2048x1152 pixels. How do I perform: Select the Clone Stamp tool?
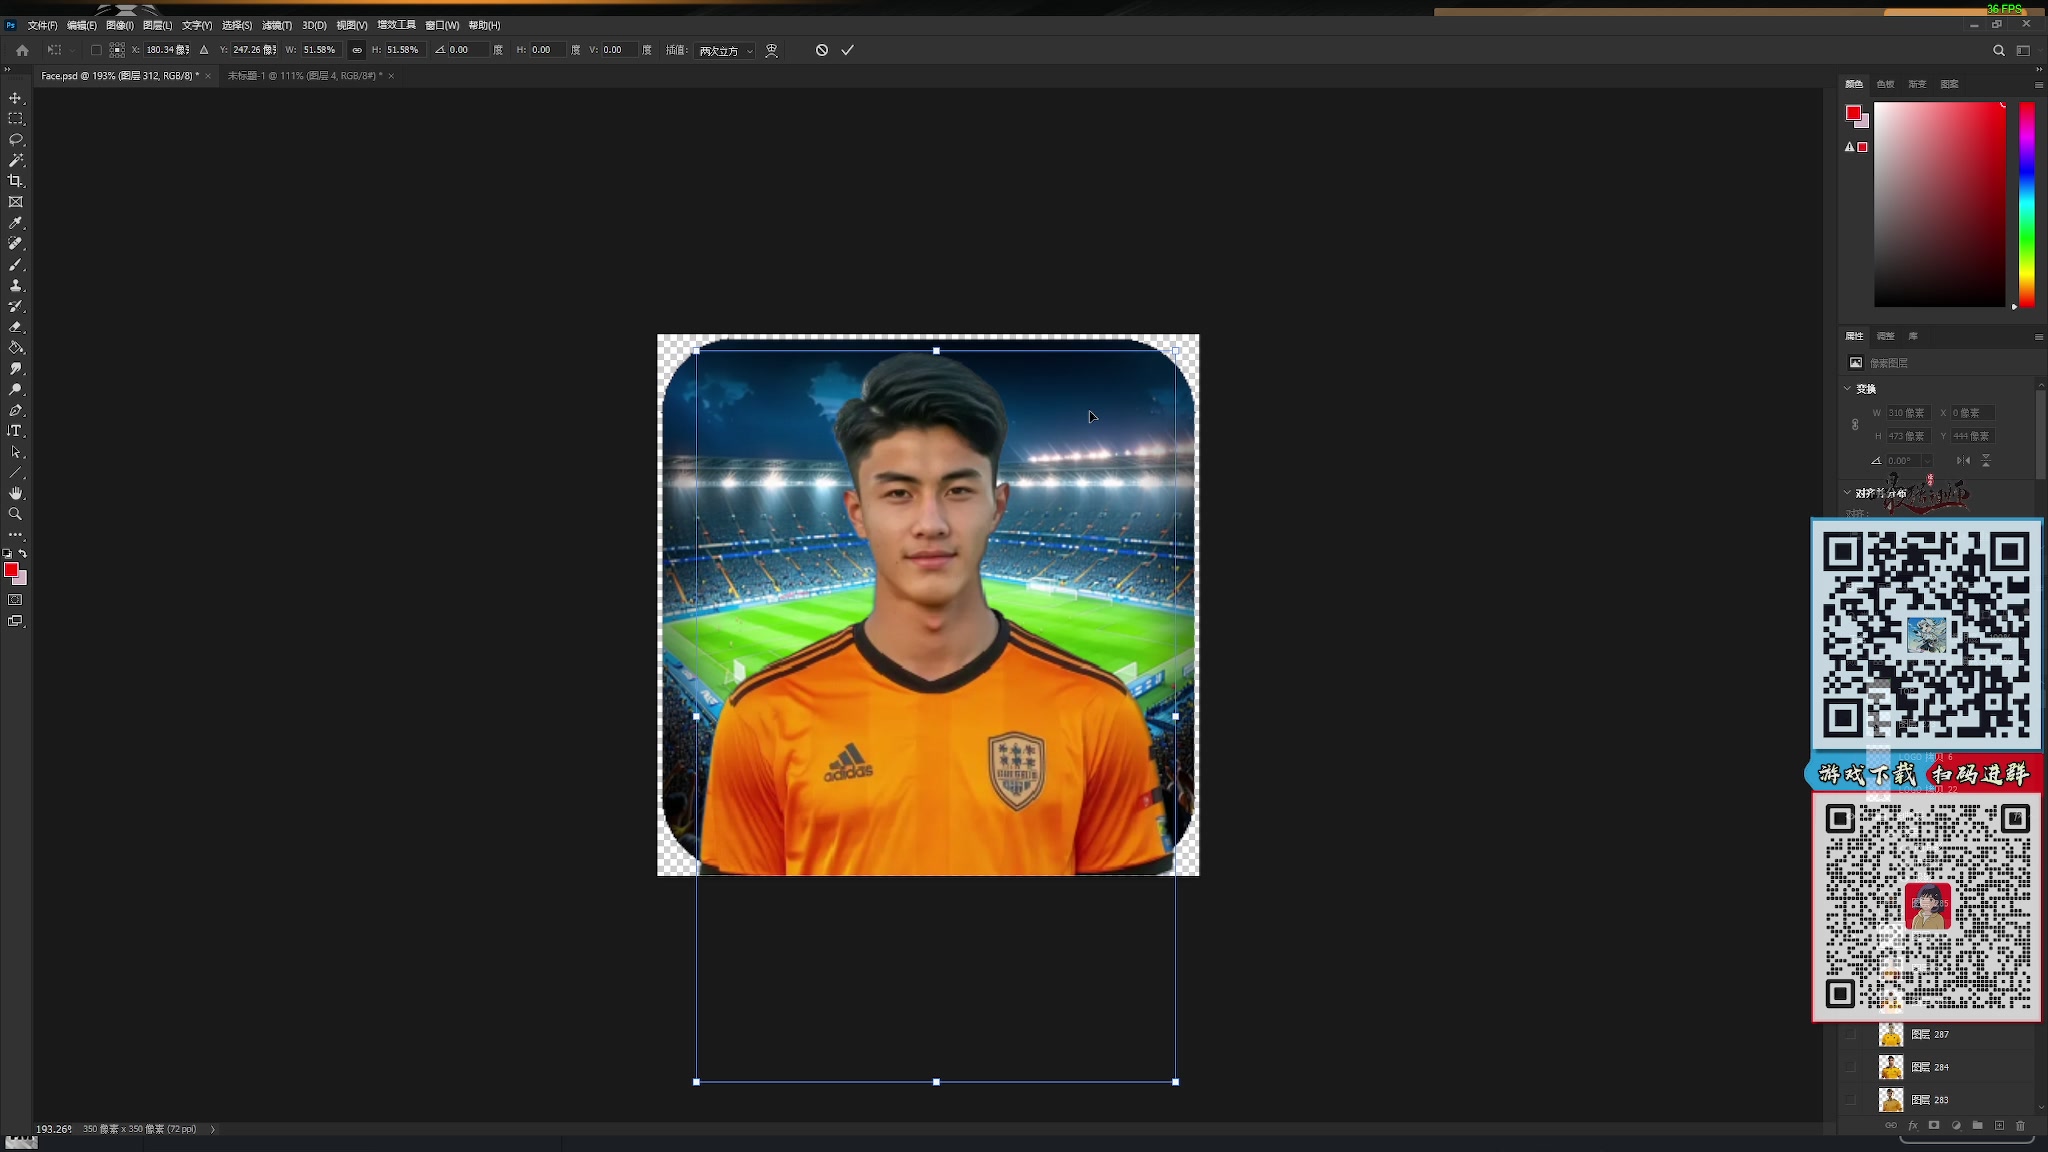15,285
